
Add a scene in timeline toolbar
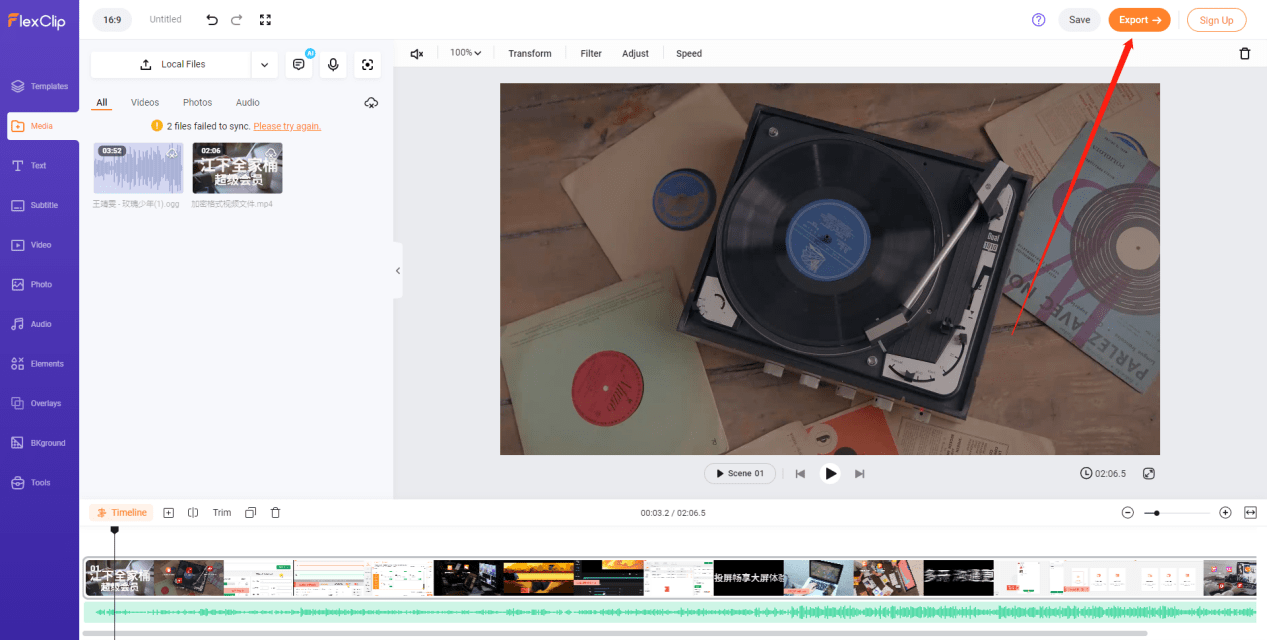168,513
